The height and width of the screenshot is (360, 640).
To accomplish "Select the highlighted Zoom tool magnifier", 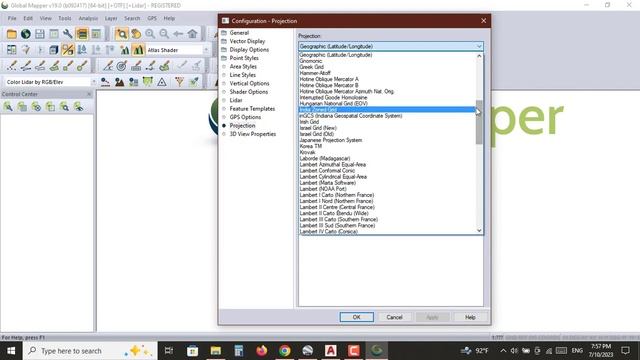I will tap(121, 34).
